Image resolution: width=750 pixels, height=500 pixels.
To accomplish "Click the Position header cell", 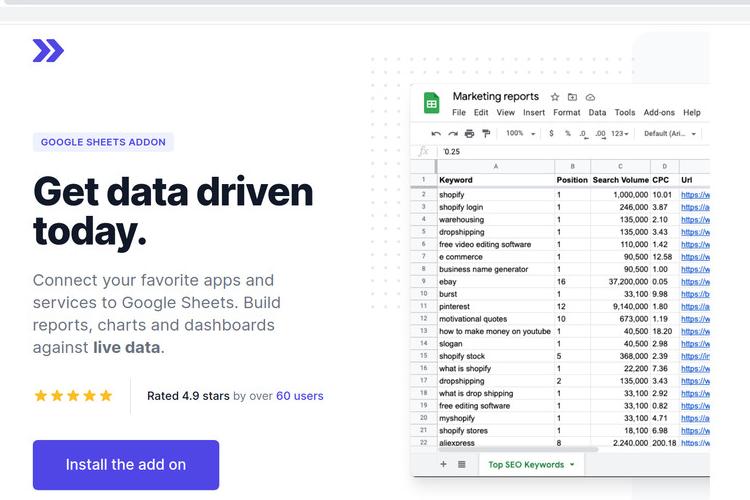I will [573, 180].
